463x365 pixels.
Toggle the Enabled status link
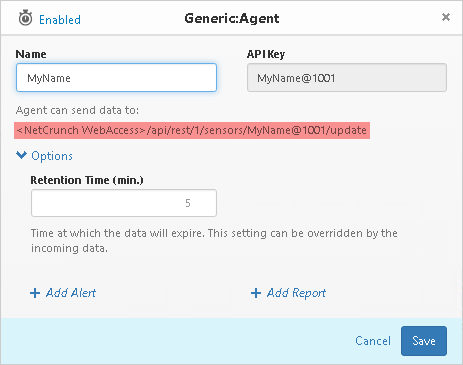coord(60,20)
